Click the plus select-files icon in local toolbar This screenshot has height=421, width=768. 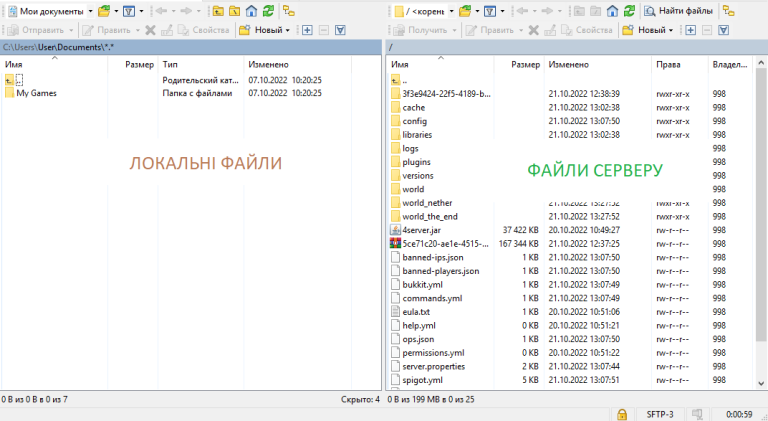pyautogui.click(x=306, y=30)
